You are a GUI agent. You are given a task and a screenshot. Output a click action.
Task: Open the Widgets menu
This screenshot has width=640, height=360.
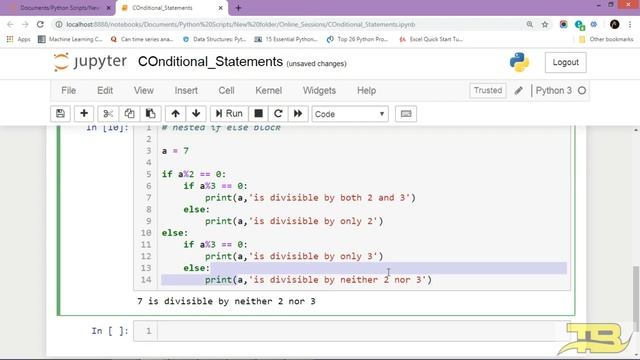tap(319, 91)
